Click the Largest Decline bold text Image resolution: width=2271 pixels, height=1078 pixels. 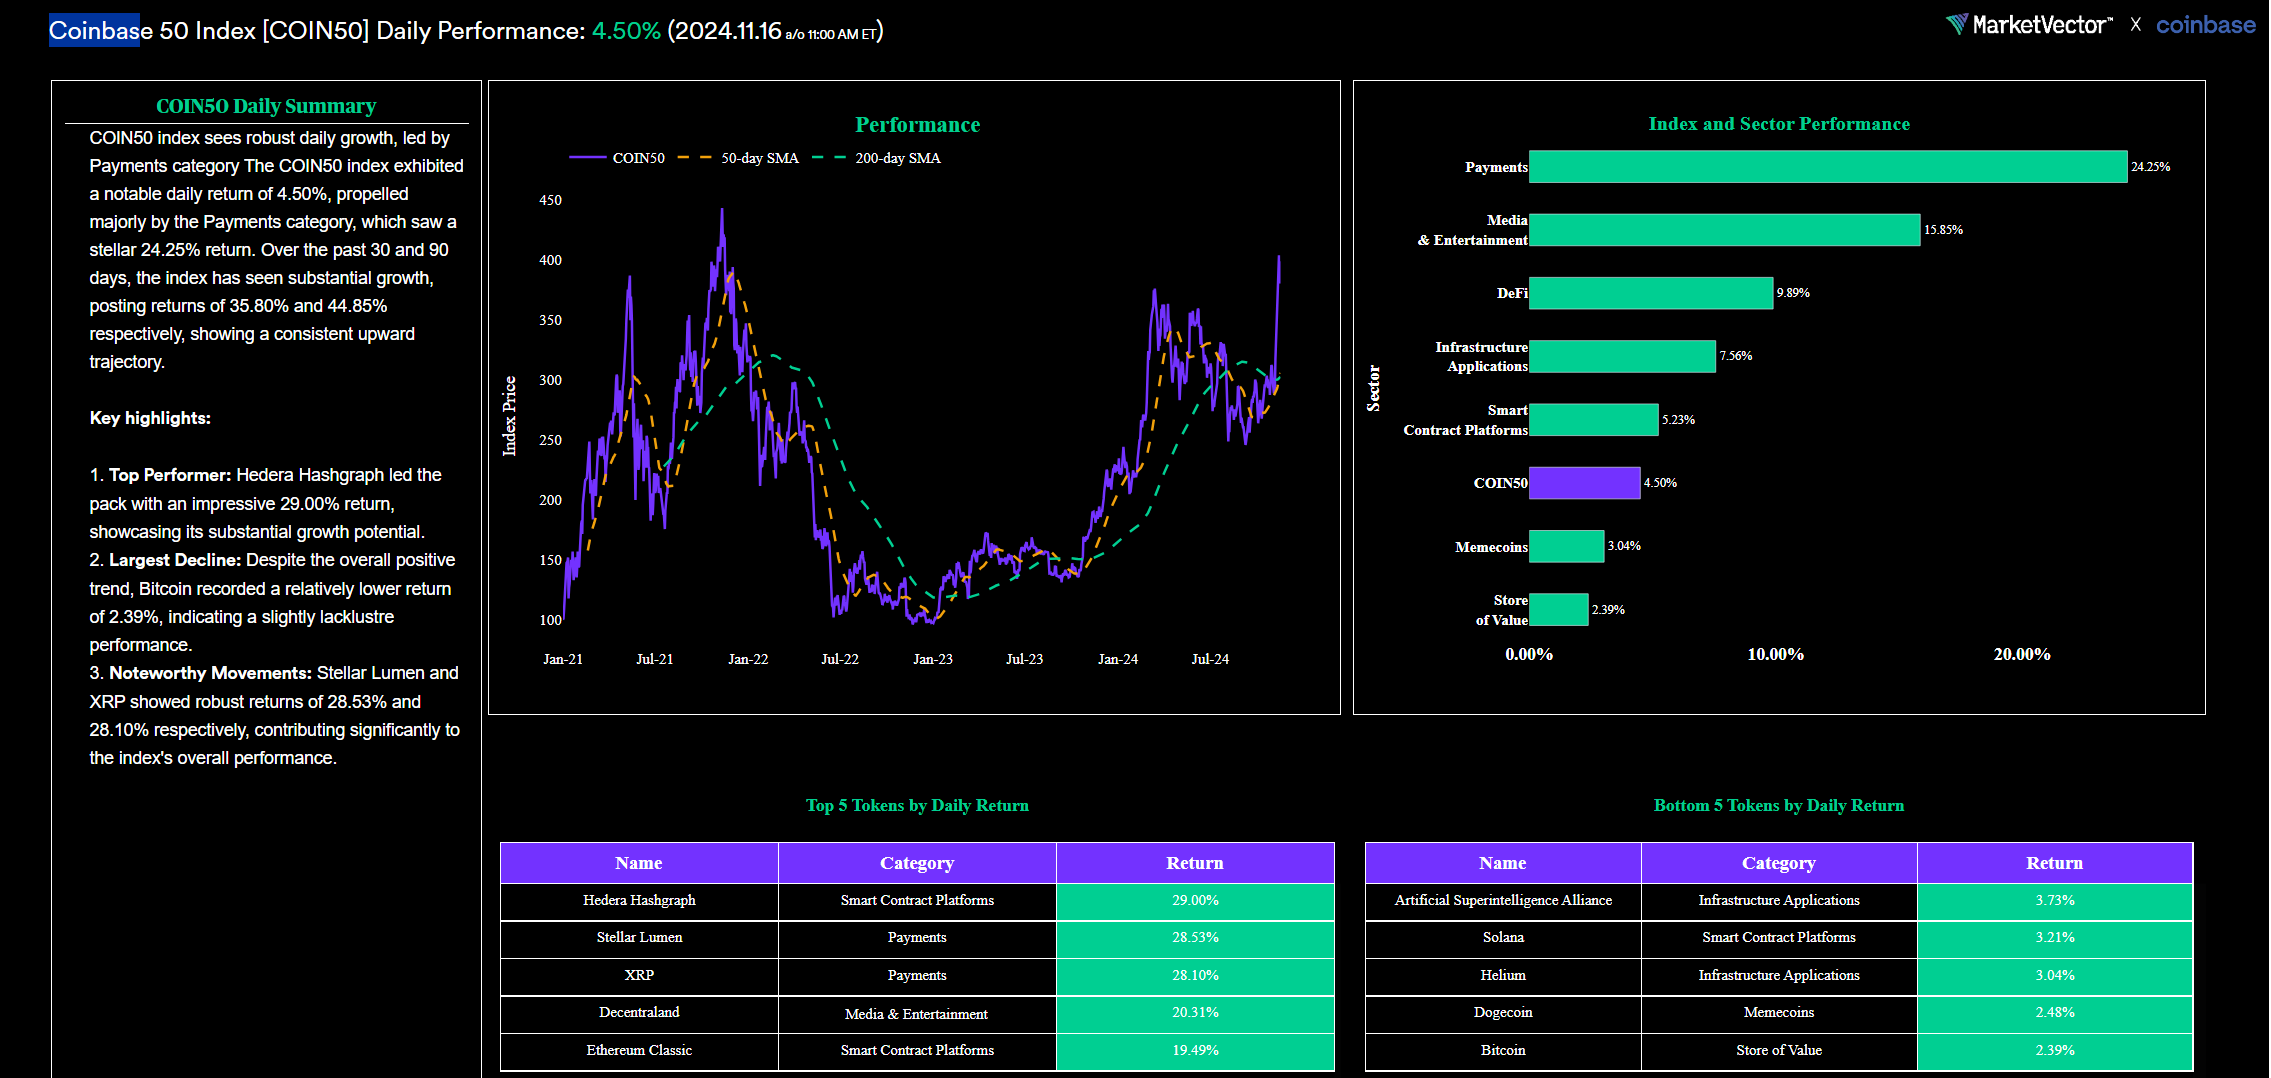point(175,560)
